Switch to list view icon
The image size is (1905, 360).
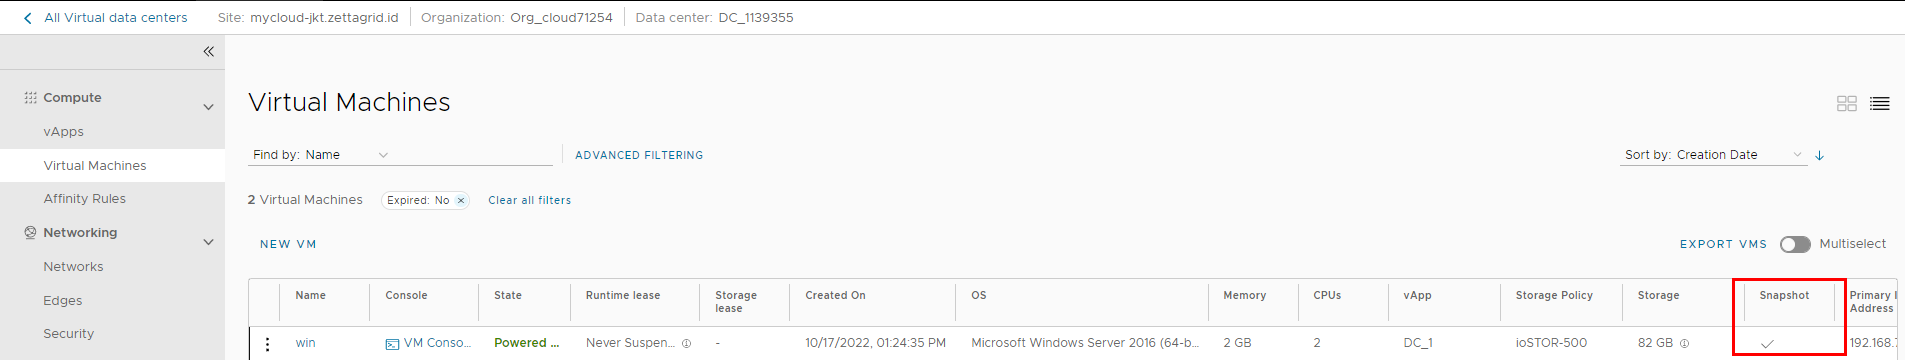point(1880,103)
